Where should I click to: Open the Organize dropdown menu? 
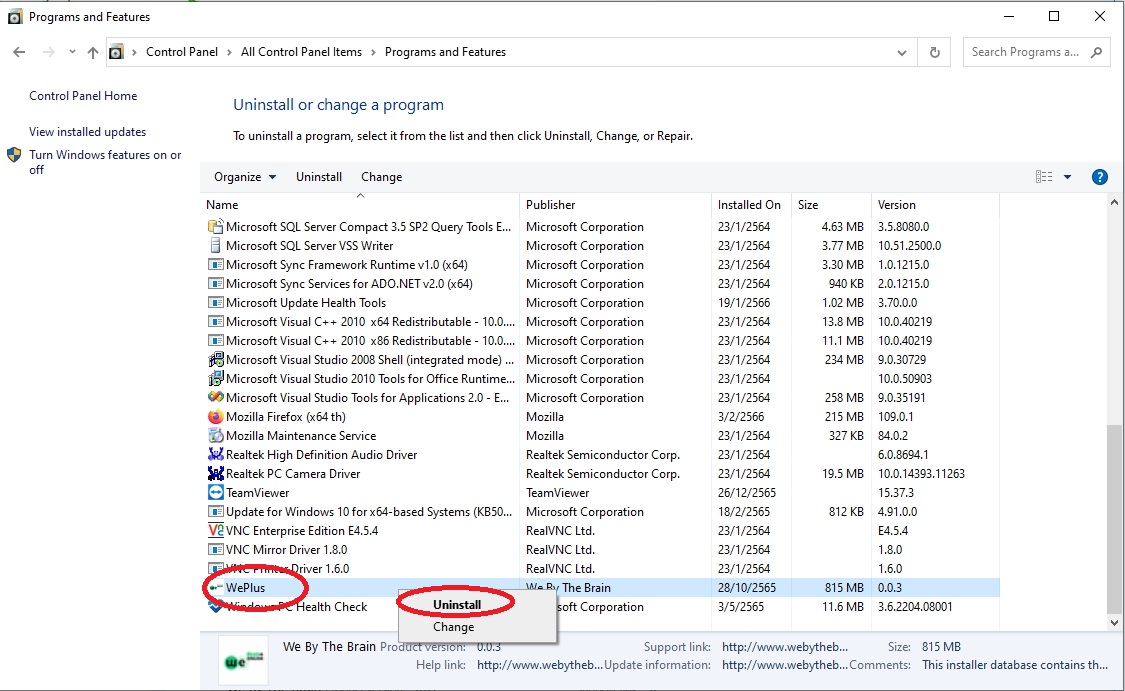coord(245,177)
